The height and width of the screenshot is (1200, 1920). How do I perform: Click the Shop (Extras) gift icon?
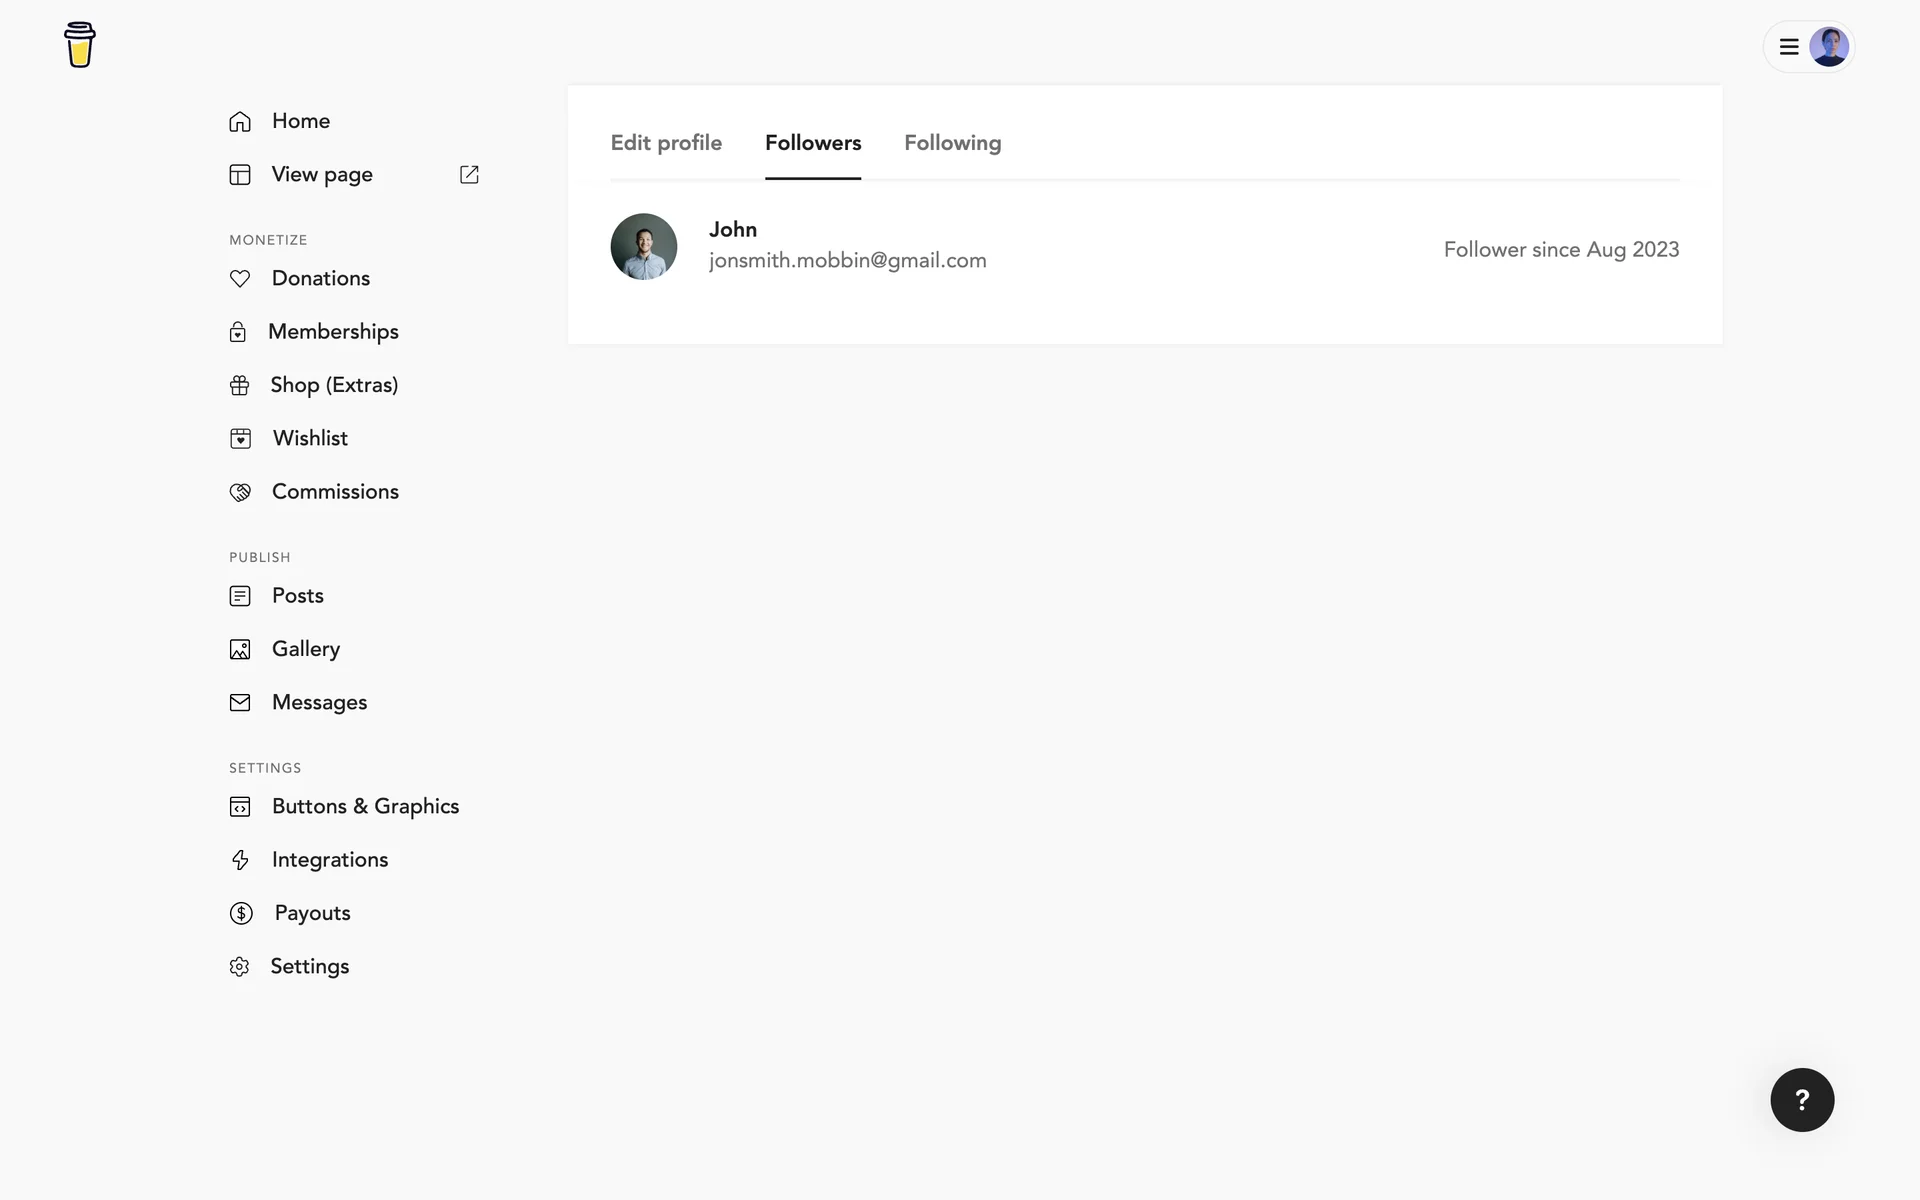point(240,386)
